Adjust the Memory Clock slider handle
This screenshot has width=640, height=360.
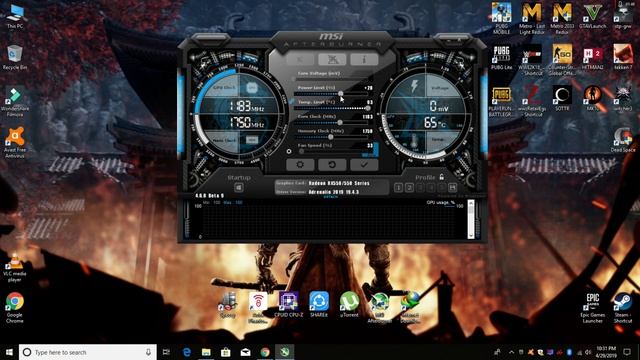point(331,137)
